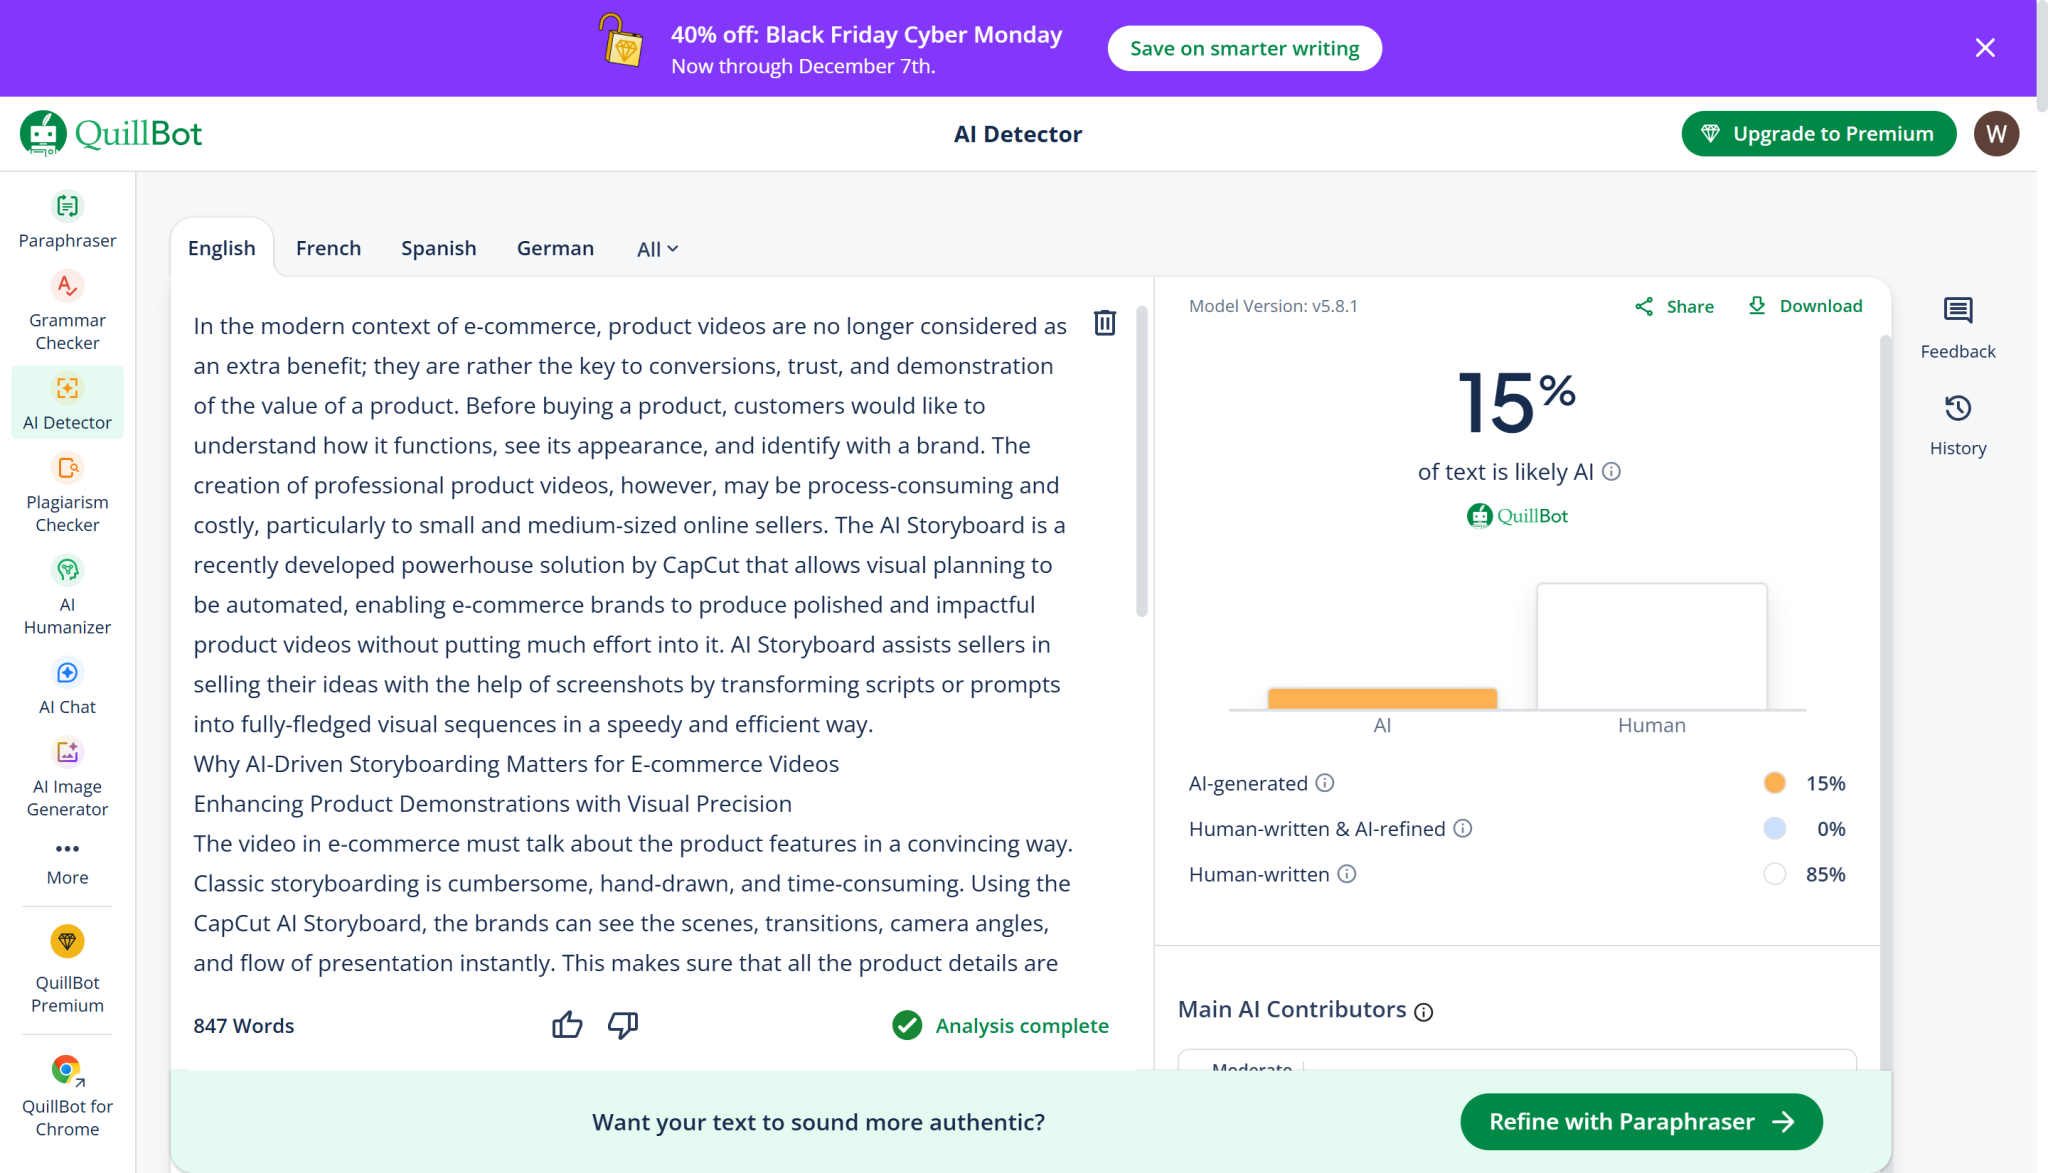Screen dimensions: 2048x1173
Task: Click the thumbs down feedback icon
Action: click(x=623, y=1025)
